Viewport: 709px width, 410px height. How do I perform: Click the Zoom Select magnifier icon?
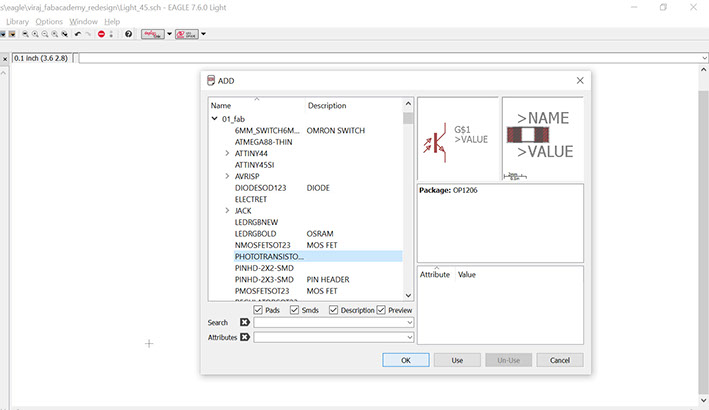pos(65,34)
